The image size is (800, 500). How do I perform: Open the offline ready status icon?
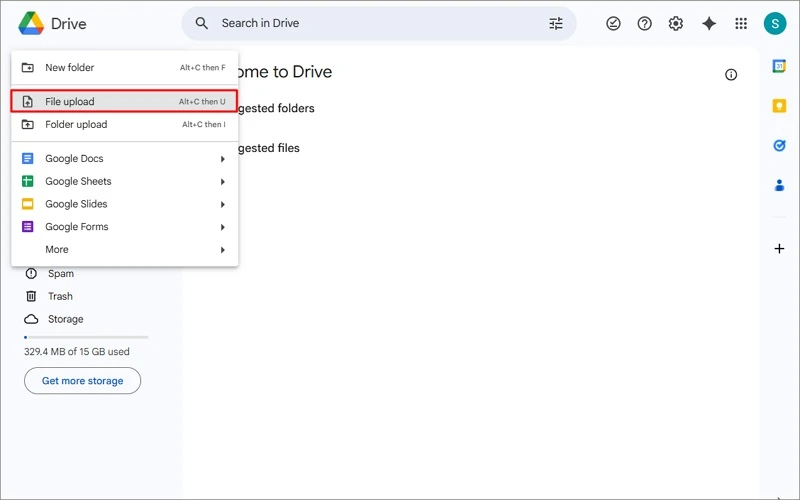[613, 23]
